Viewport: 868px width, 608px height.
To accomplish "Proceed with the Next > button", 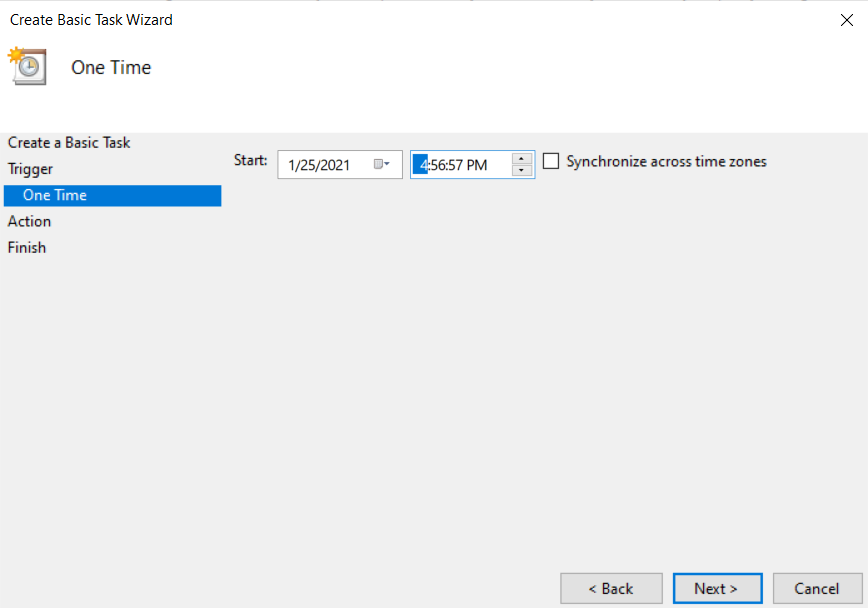I will 717,588.
